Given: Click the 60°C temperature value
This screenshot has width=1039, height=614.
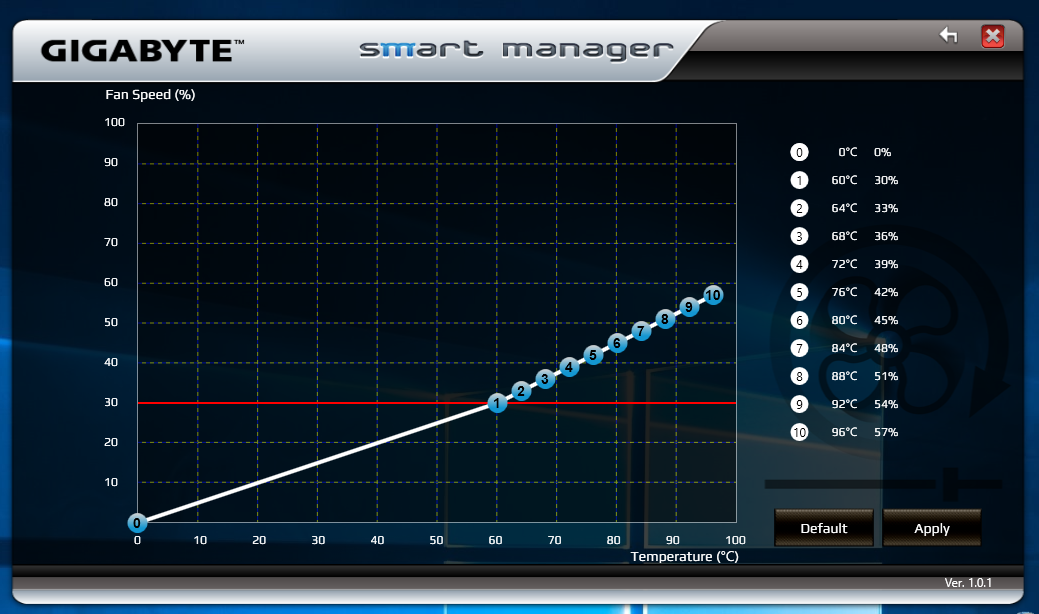Looking at the screenshot, I should tap(844, 180).
